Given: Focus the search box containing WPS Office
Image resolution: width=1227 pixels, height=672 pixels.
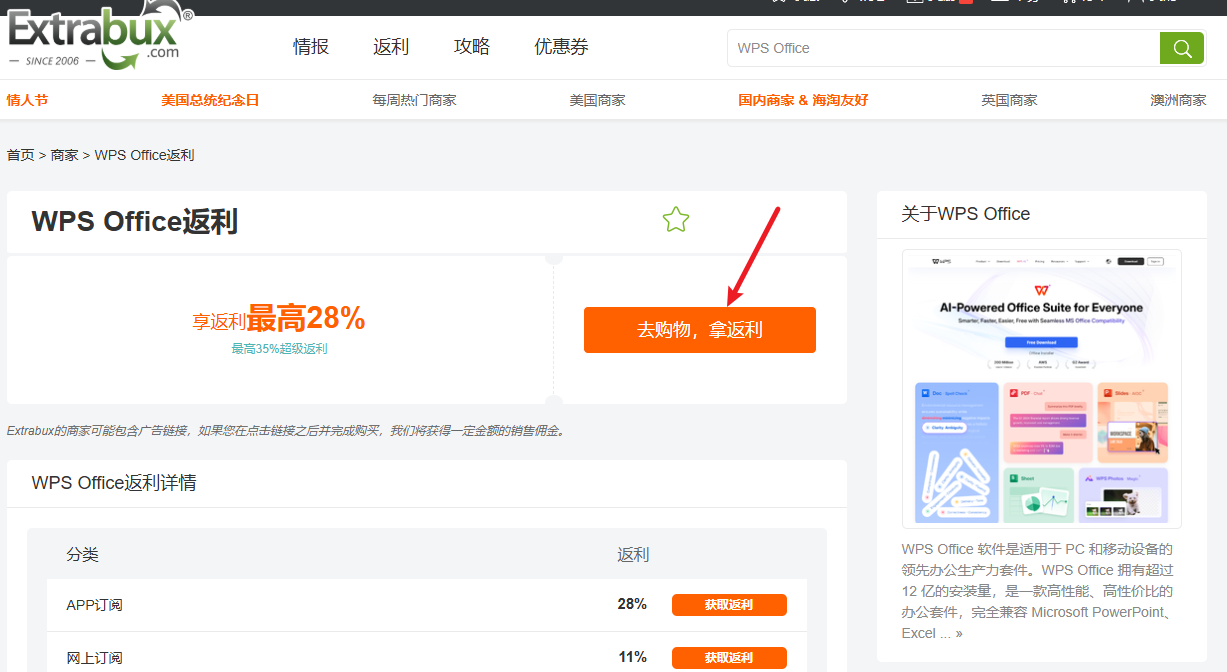Looking at the screenshot, I should 943,48.
